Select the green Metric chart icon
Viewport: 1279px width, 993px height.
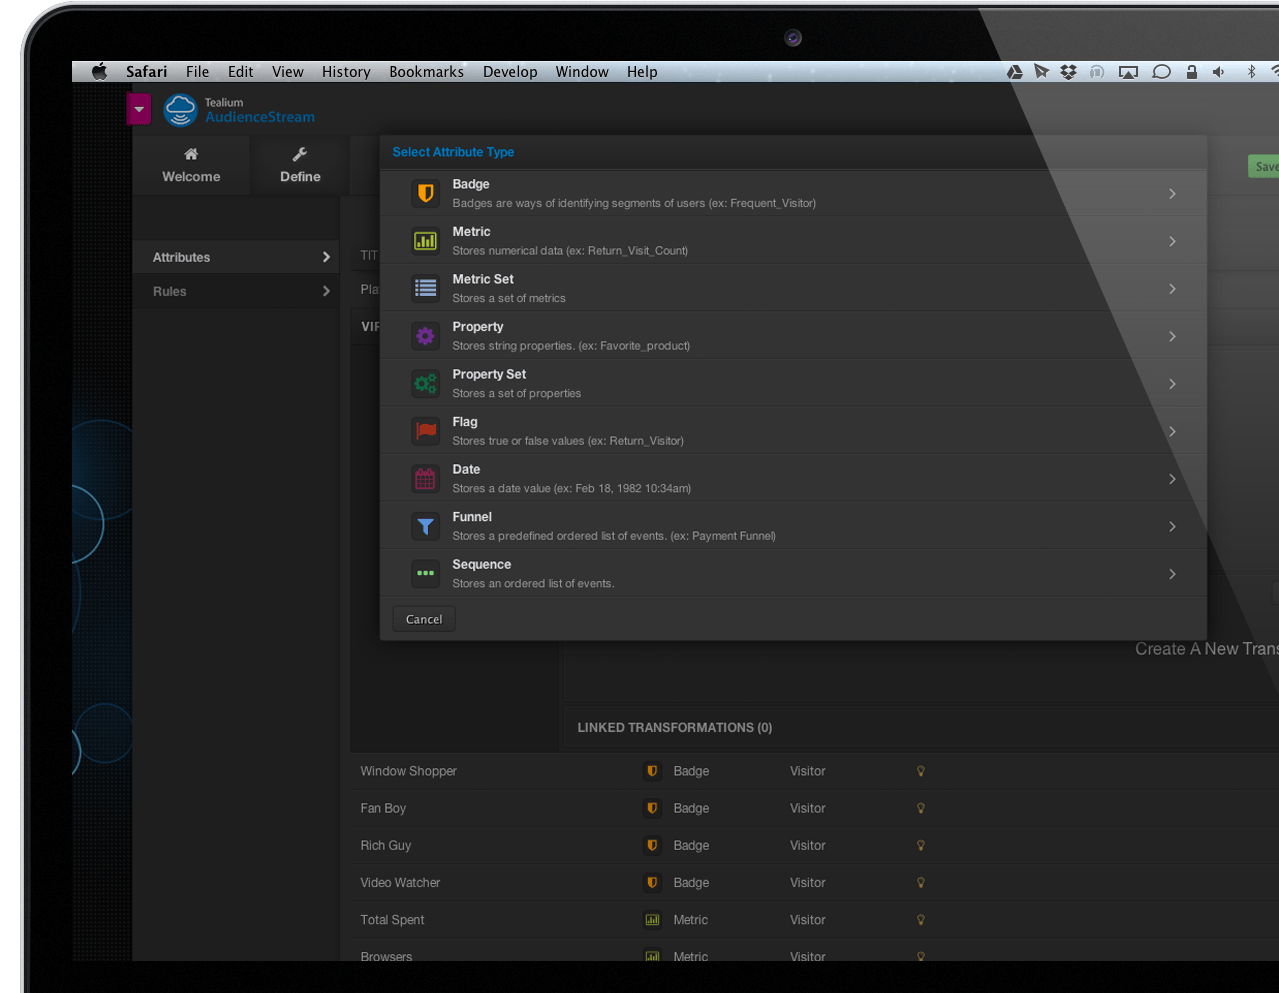pyautogui.click(x=425, y=241)
